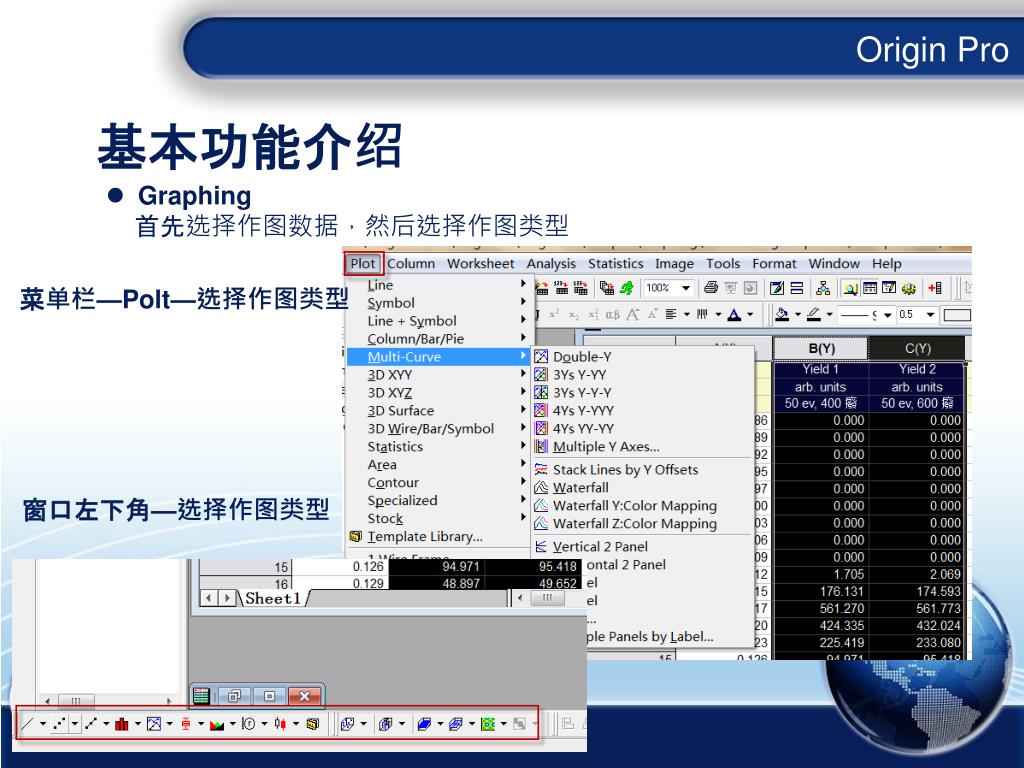The height and width of the screenshot is (768, 1024).
Task: Select the C(Y) column header
Action: (x=918, y=349)
